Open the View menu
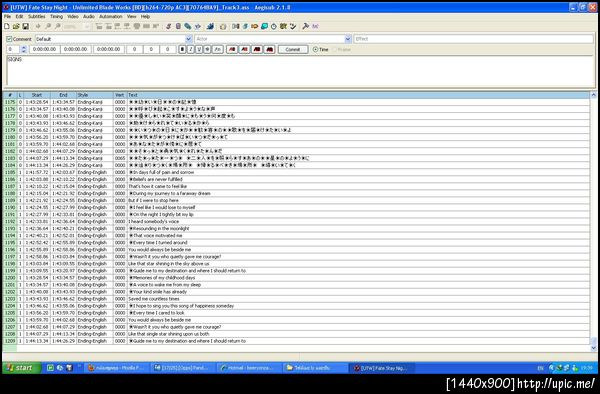600x394 pixels. 132,16
